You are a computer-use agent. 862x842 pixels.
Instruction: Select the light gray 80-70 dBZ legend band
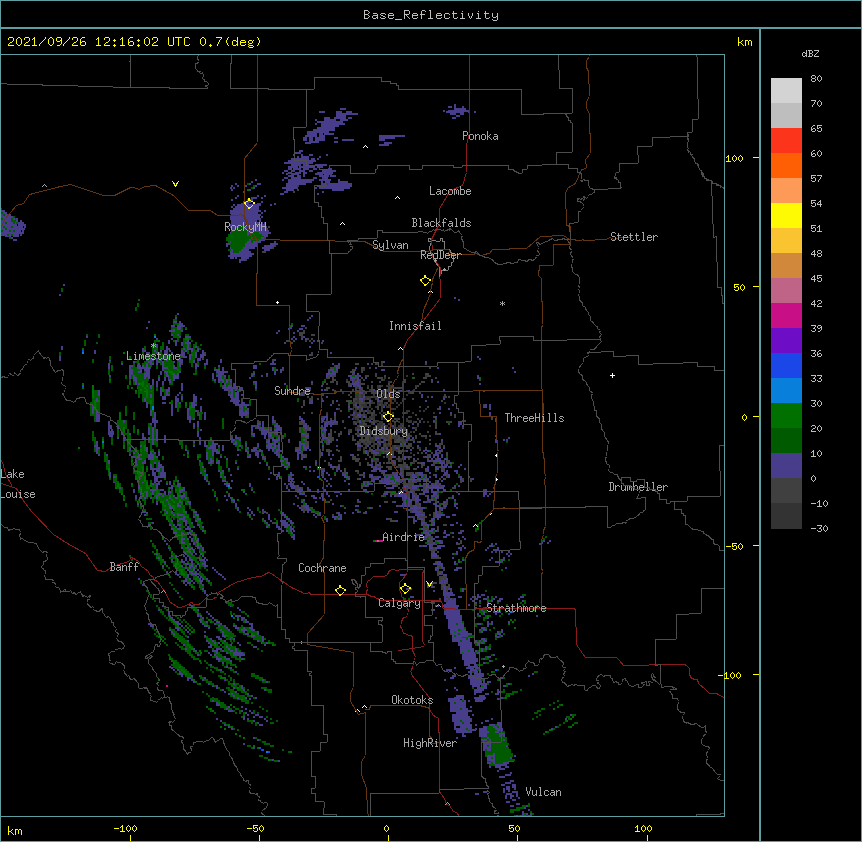point(786,91)
